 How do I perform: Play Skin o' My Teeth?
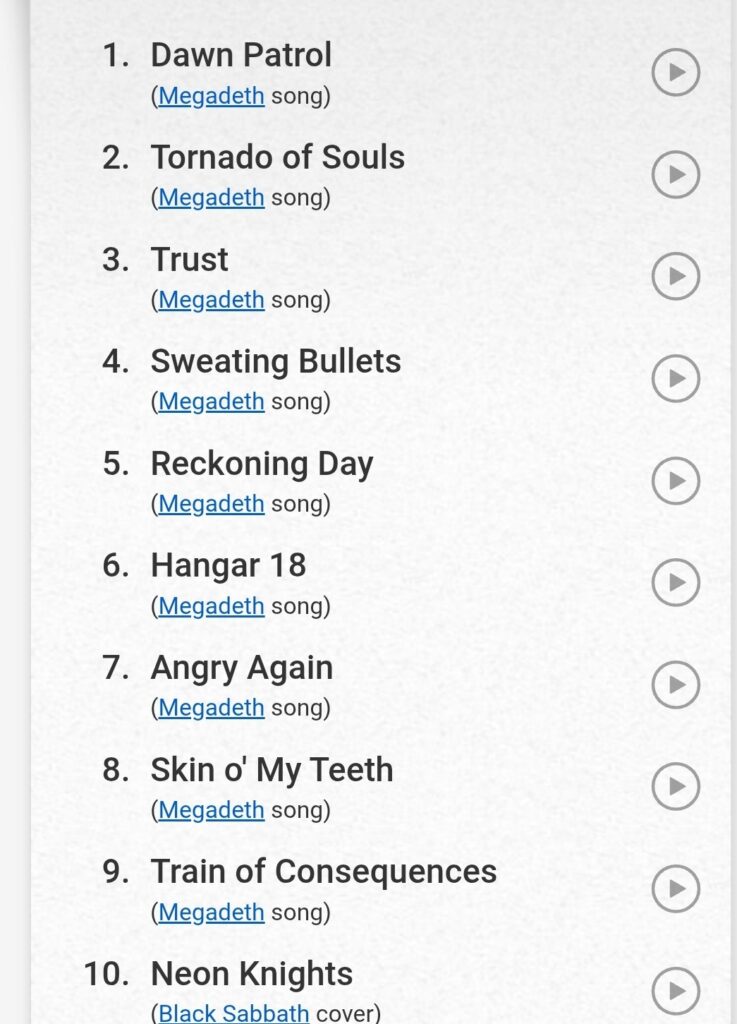click(676, 787)
